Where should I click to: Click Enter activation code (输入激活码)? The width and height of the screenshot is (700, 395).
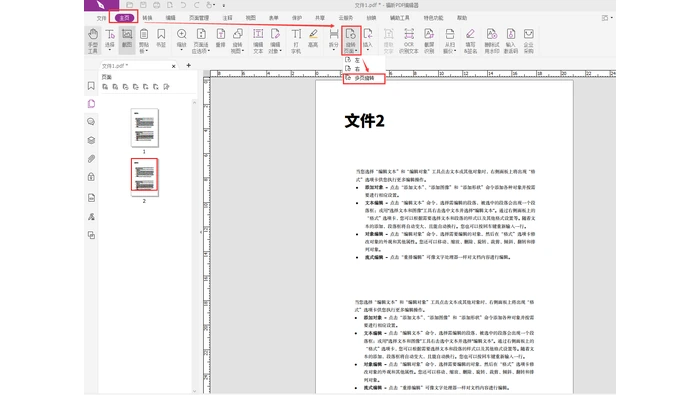511,41
